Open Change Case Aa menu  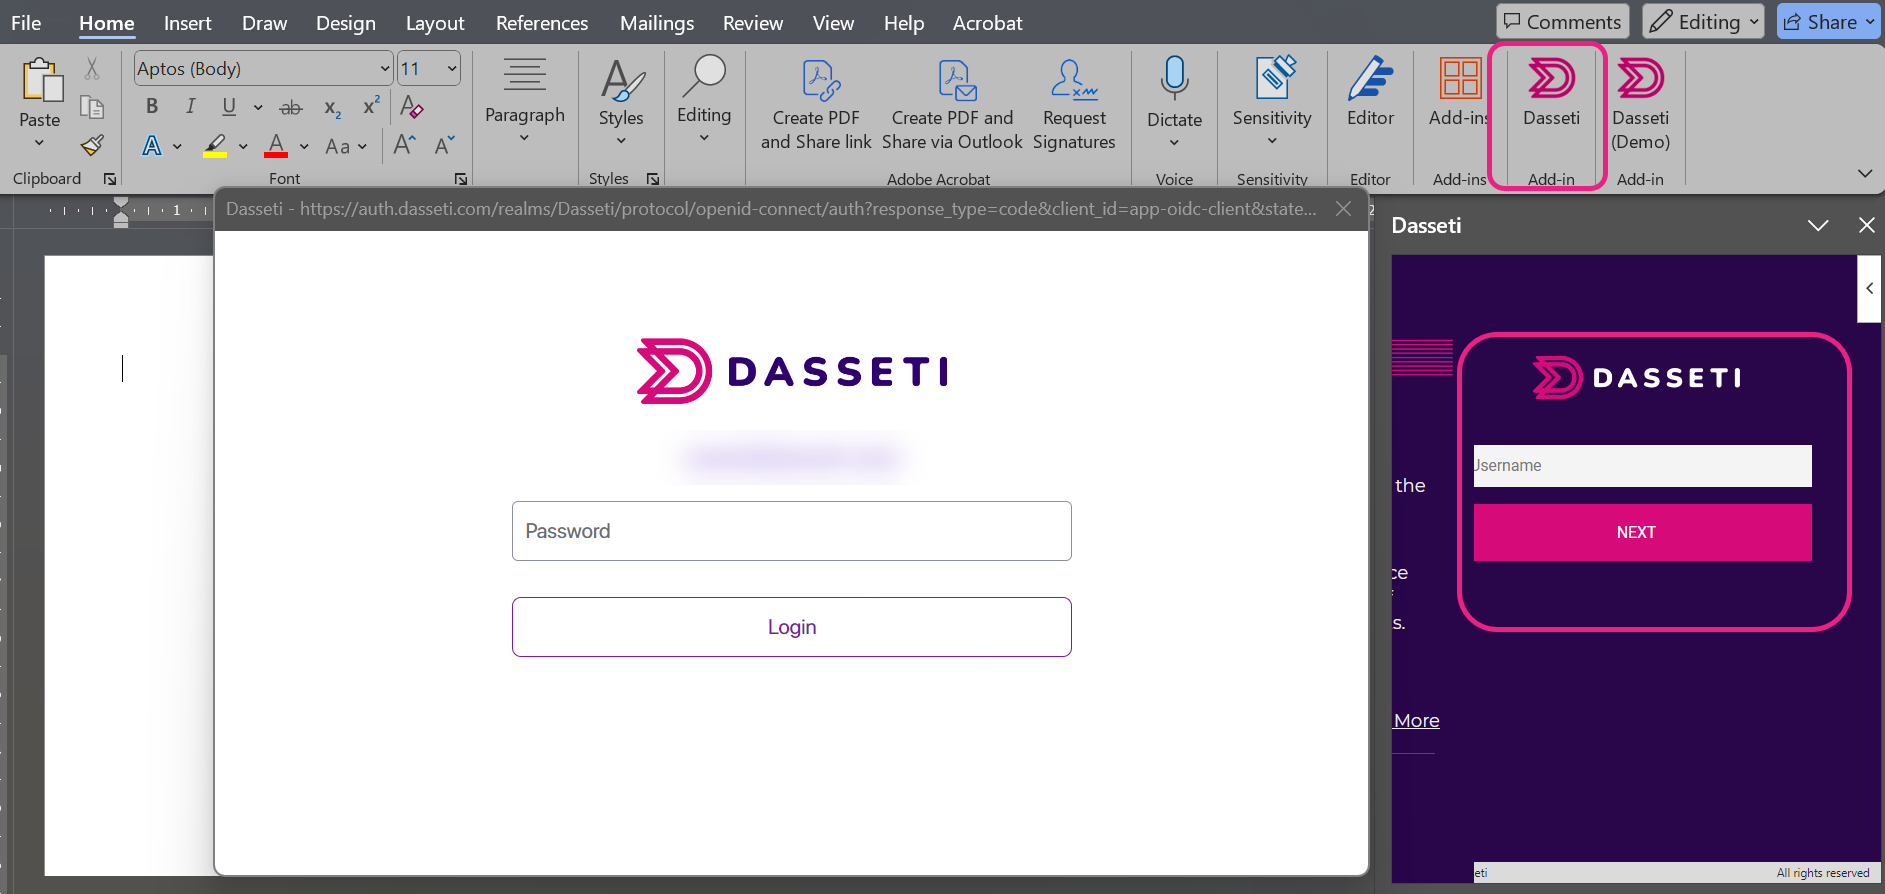(x=346, y=147)
